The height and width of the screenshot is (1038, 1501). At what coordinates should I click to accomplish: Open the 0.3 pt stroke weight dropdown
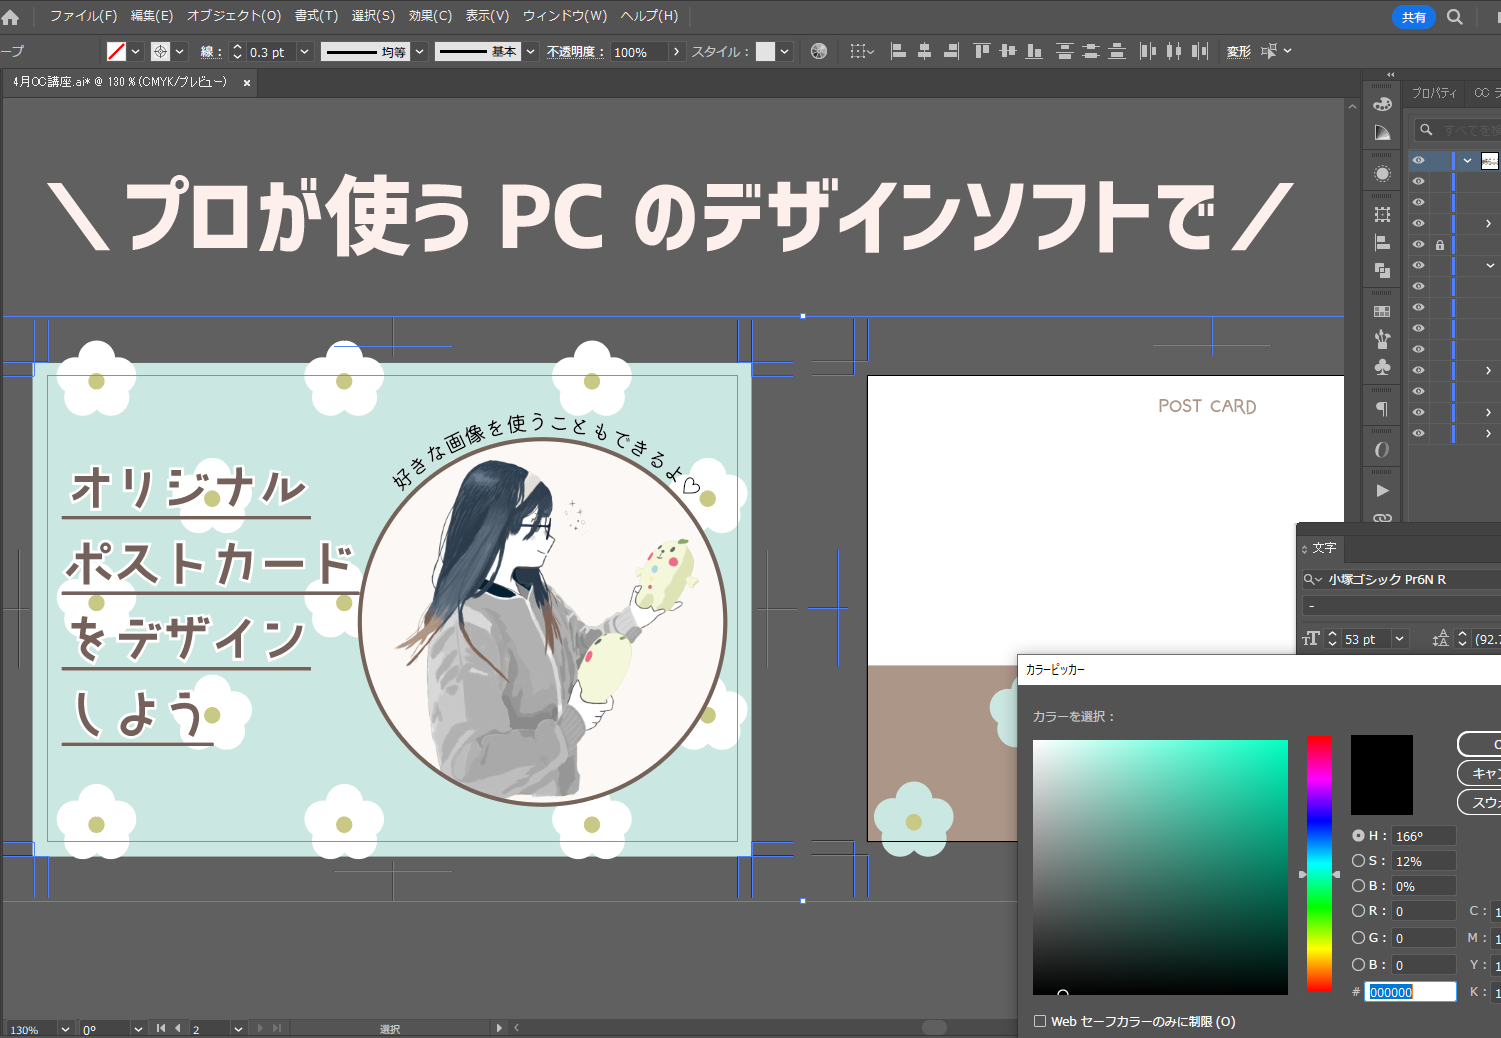tap(305, 51)
